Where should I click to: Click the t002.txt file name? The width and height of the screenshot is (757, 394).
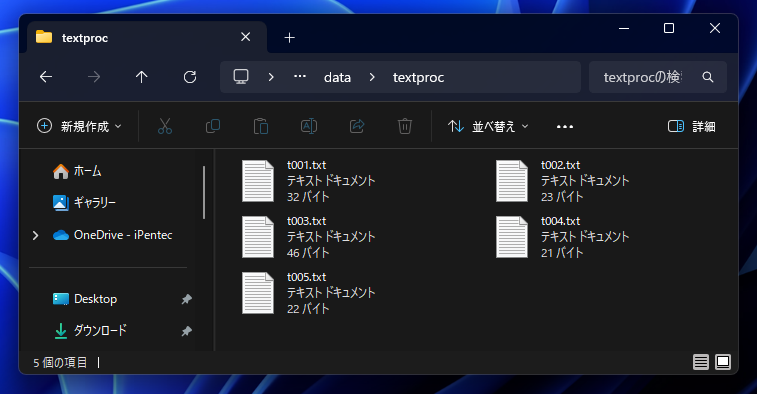(x=561, y=165)
